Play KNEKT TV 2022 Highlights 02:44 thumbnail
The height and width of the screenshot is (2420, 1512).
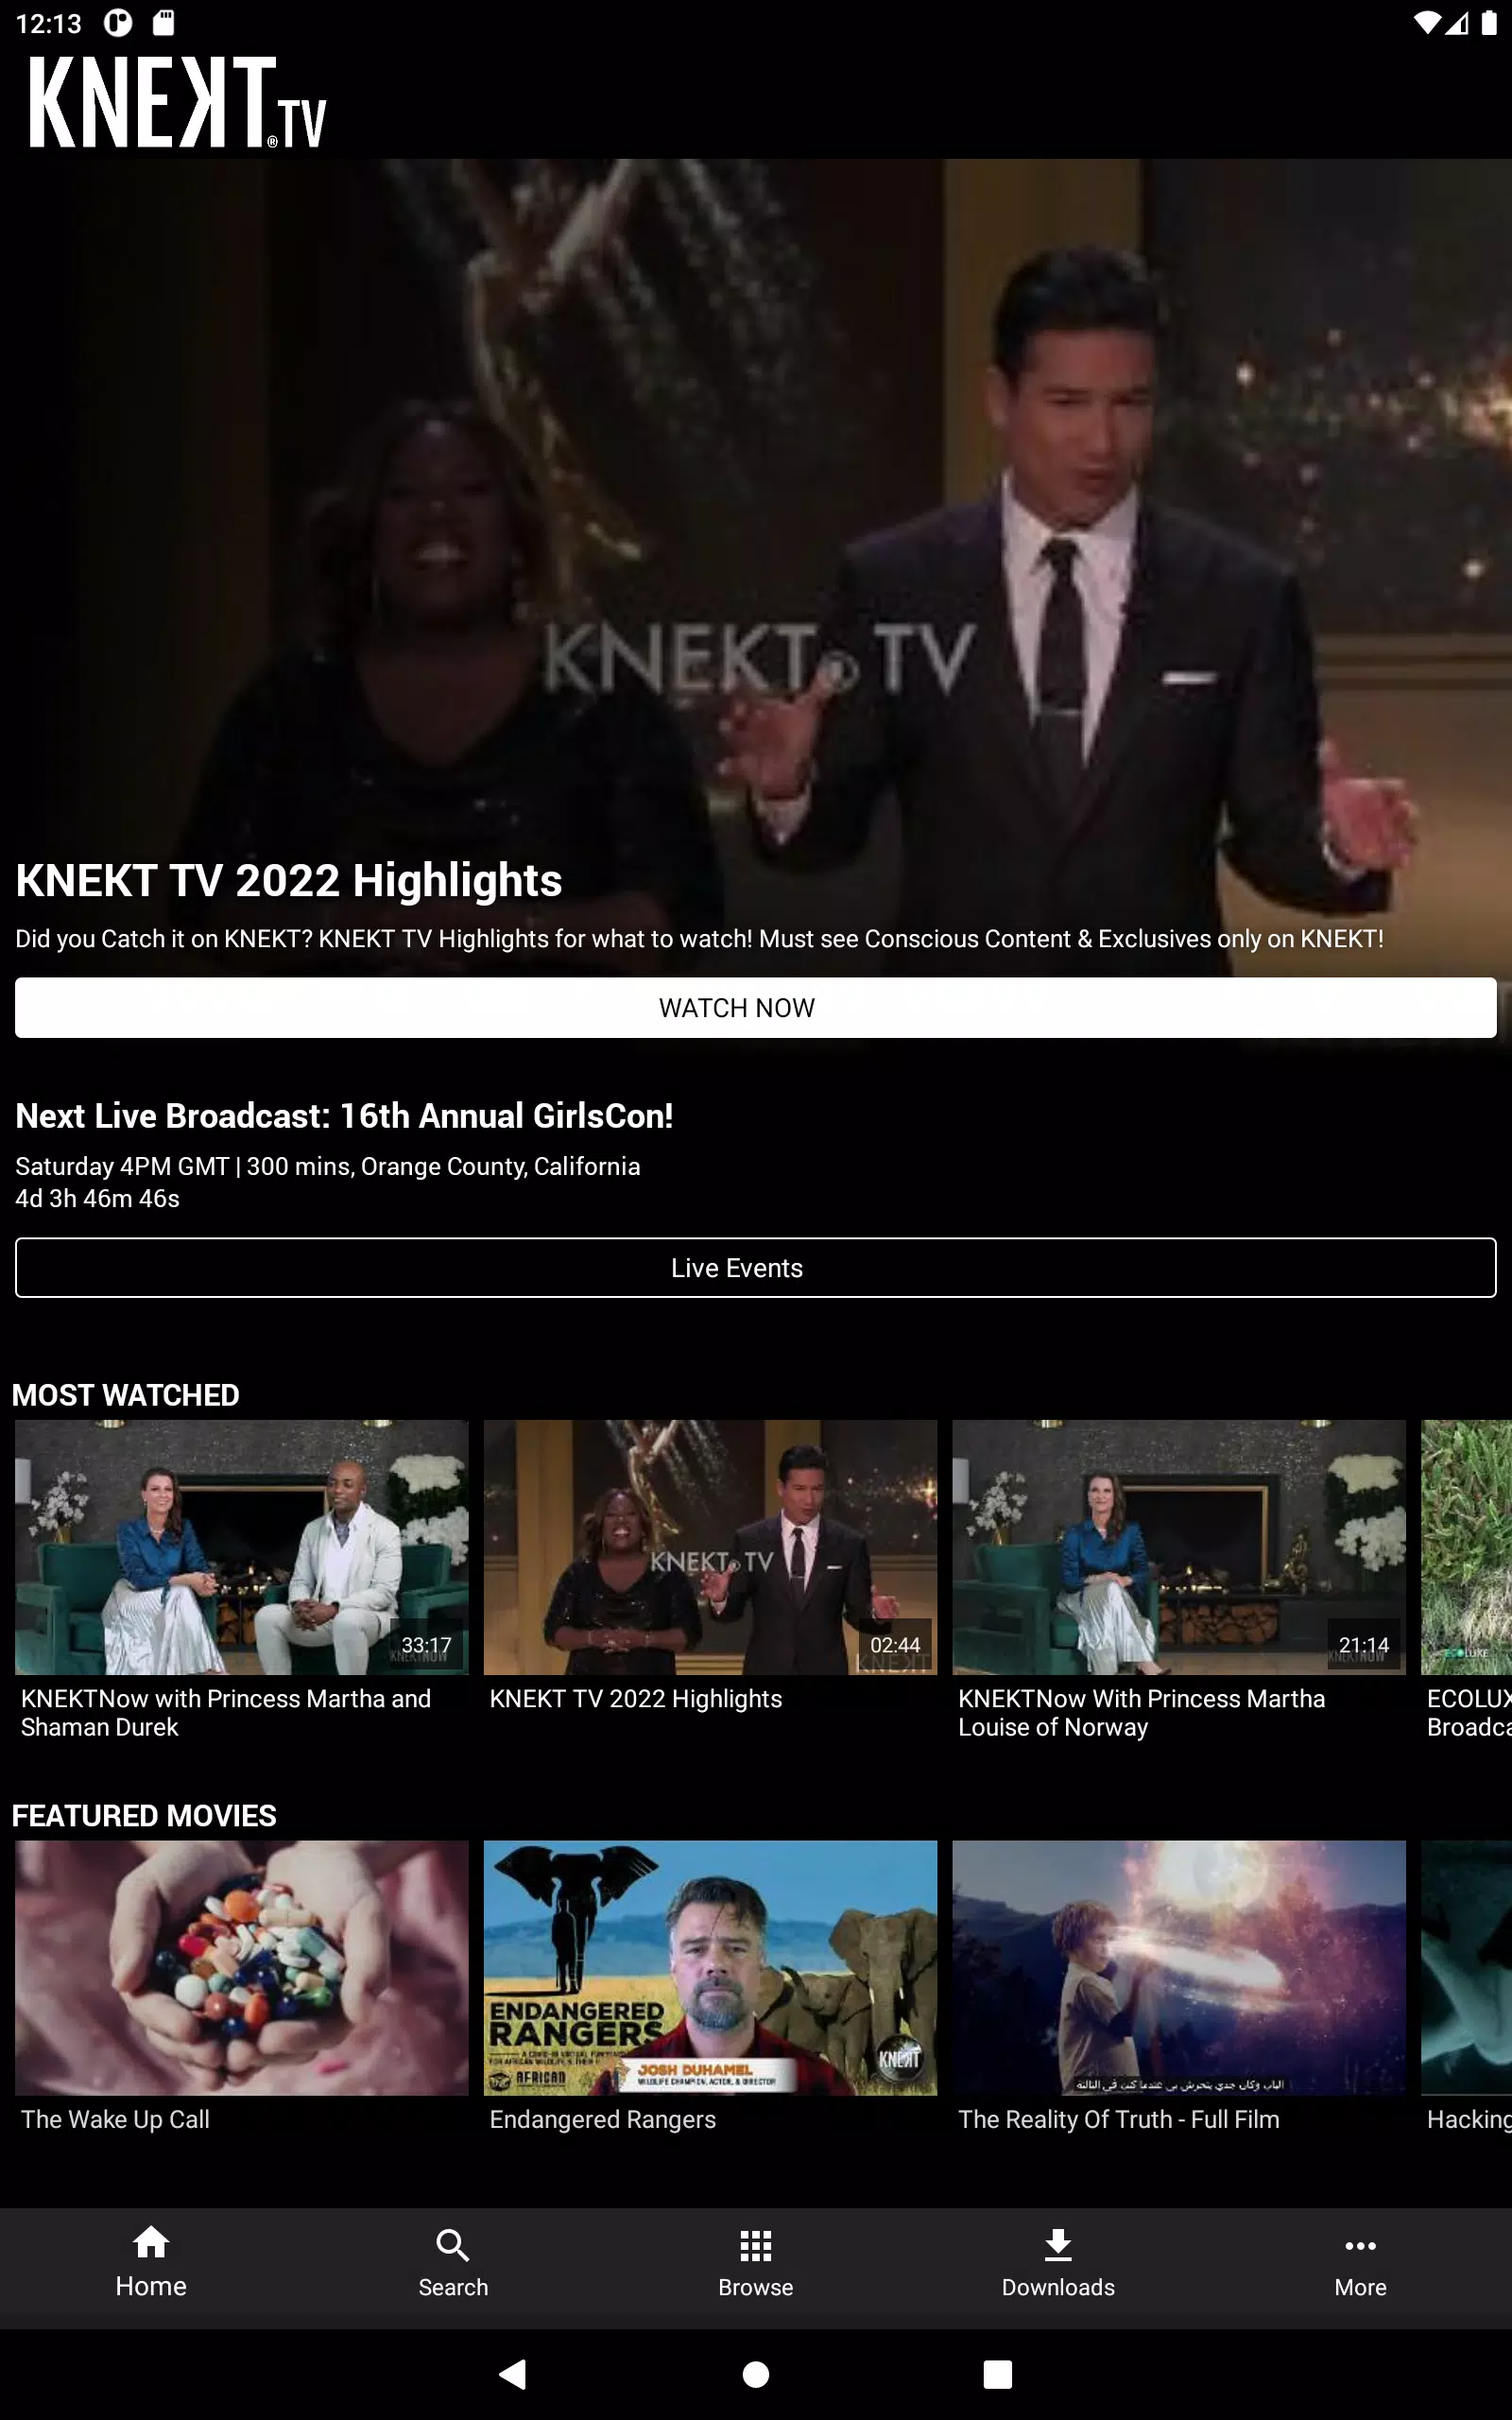point(711,1547)
